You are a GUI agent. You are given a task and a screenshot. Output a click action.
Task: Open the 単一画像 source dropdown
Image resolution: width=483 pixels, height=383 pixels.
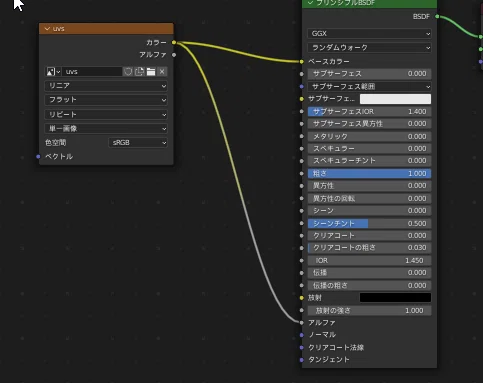pyautogui.click(x=106, y=129)
